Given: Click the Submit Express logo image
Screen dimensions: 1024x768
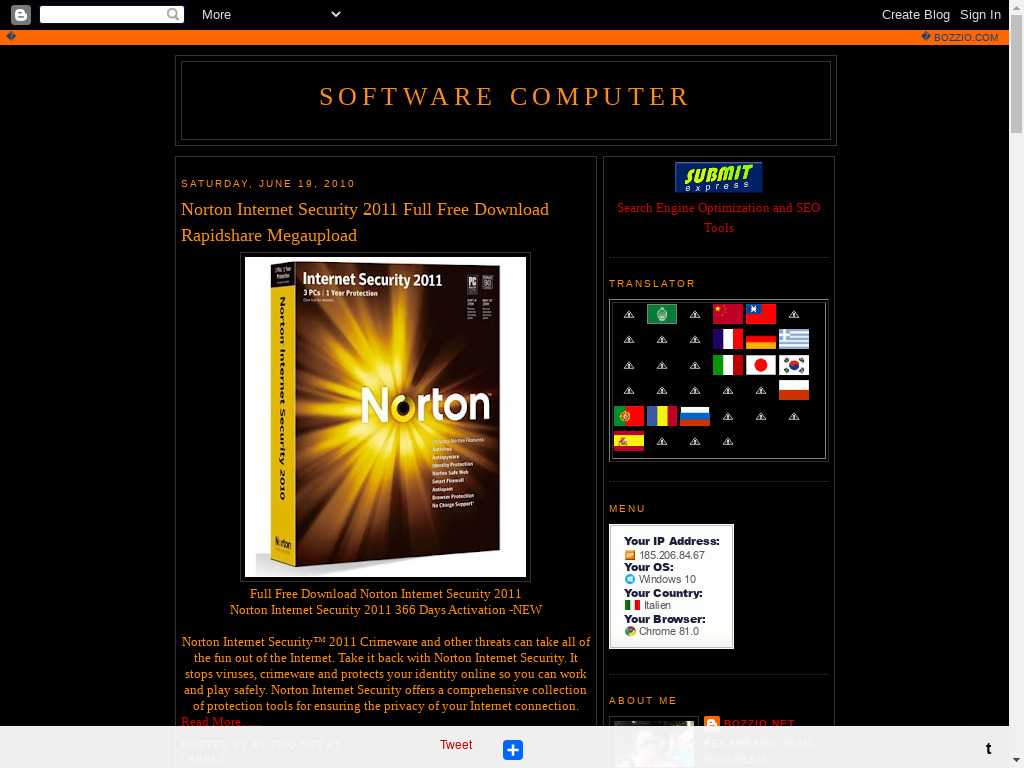Looking at the screenshot, I should (718, 177).
